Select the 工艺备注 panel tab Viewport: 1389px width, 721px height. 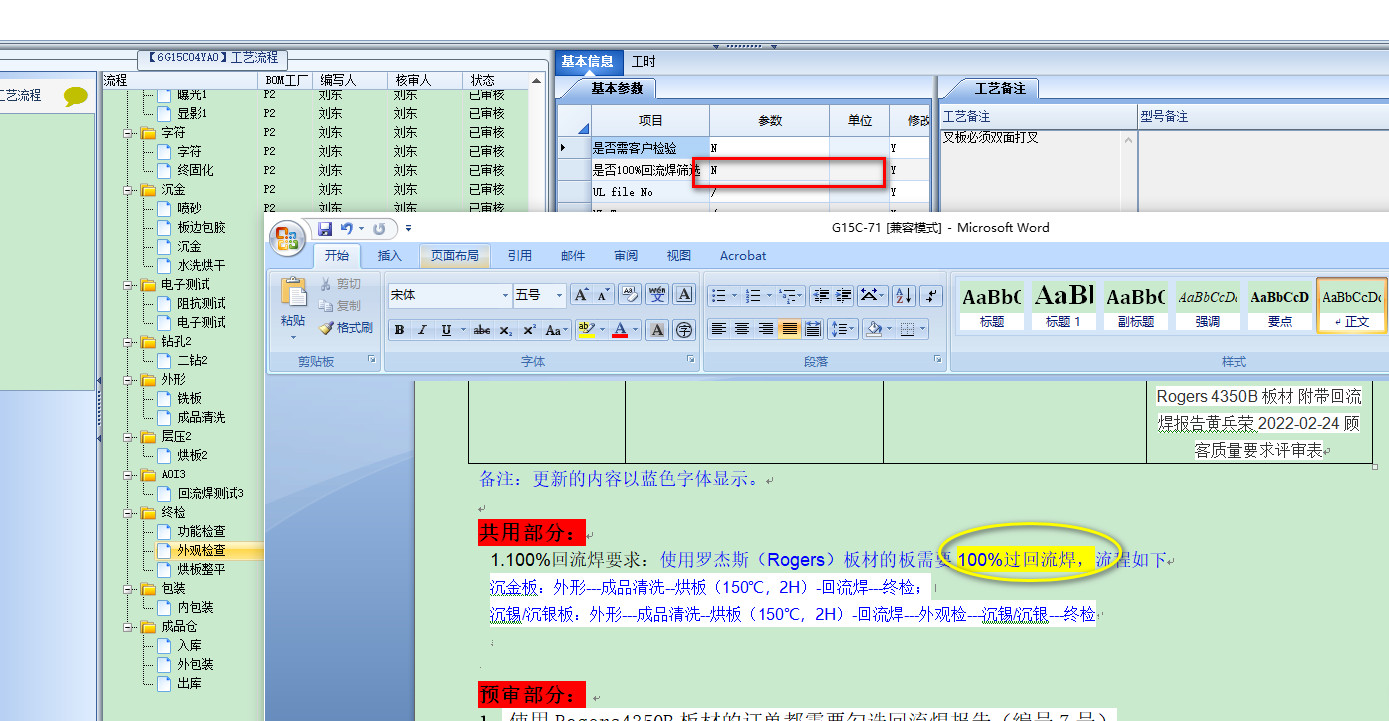[1000, 89]
